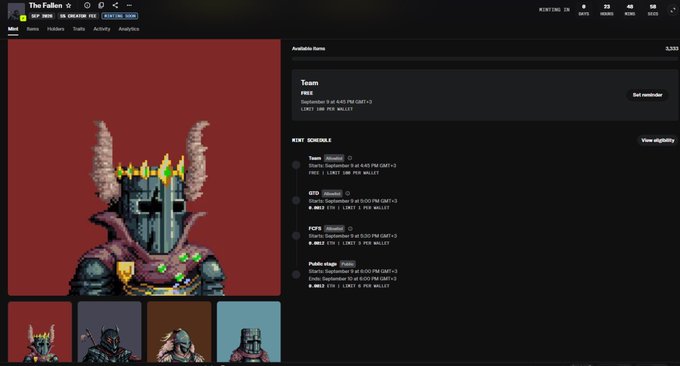The height and width of the screenshot is (366, 680).
Task: Open the Holders tab
Action: click(x=56, y=29)
